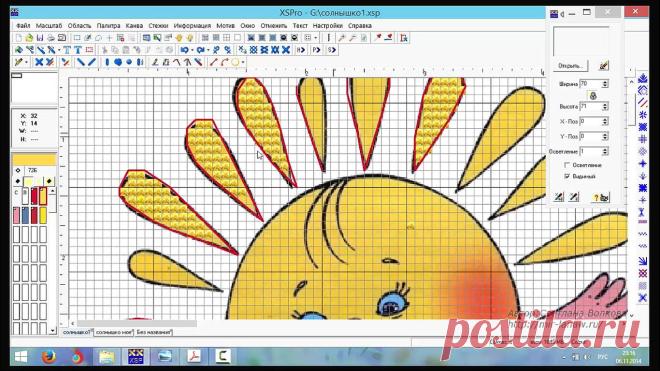Click the Save floppy disk toolbar icon
Image resolution: width=660 pixels, height=371 pixels.
coord(40,38)
